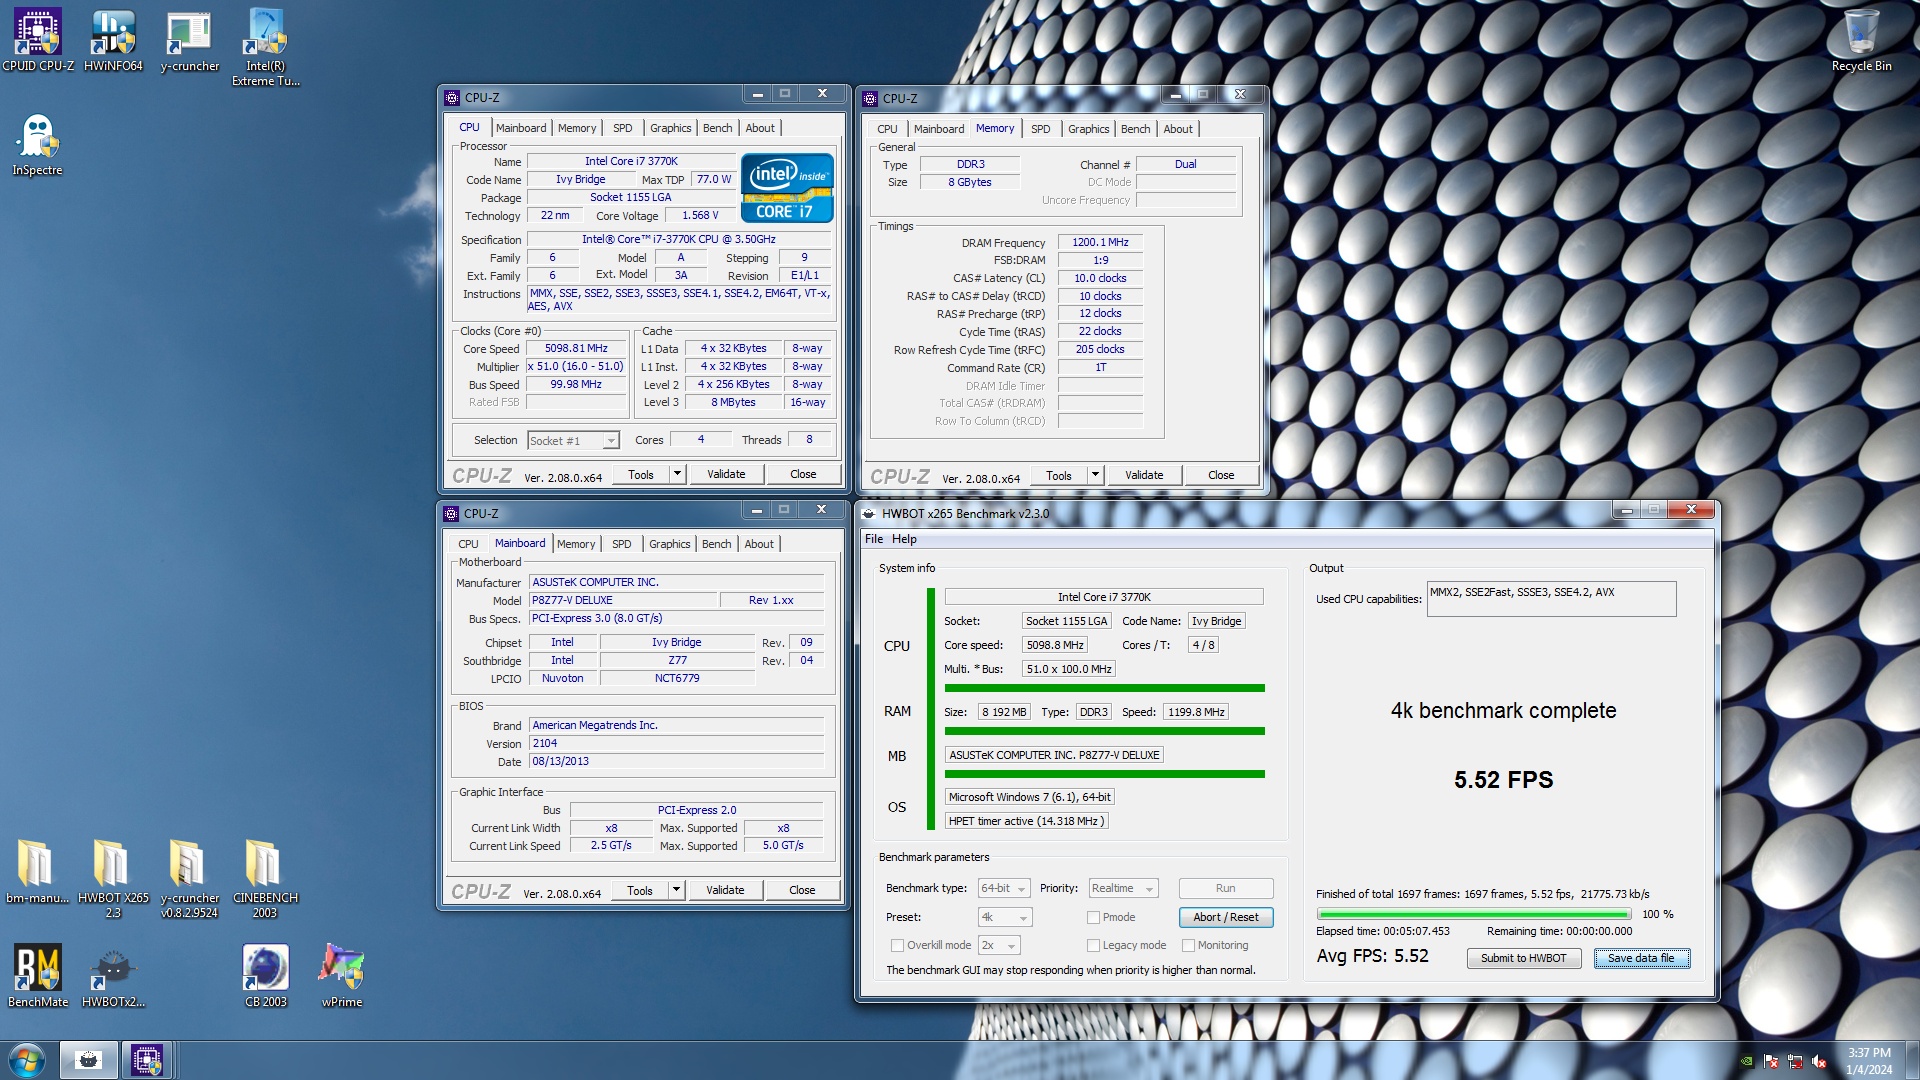The height and width of the screenshot is (1080, 1920).
Task: Toggle the Pmode checkbox
Action: 1094,917
